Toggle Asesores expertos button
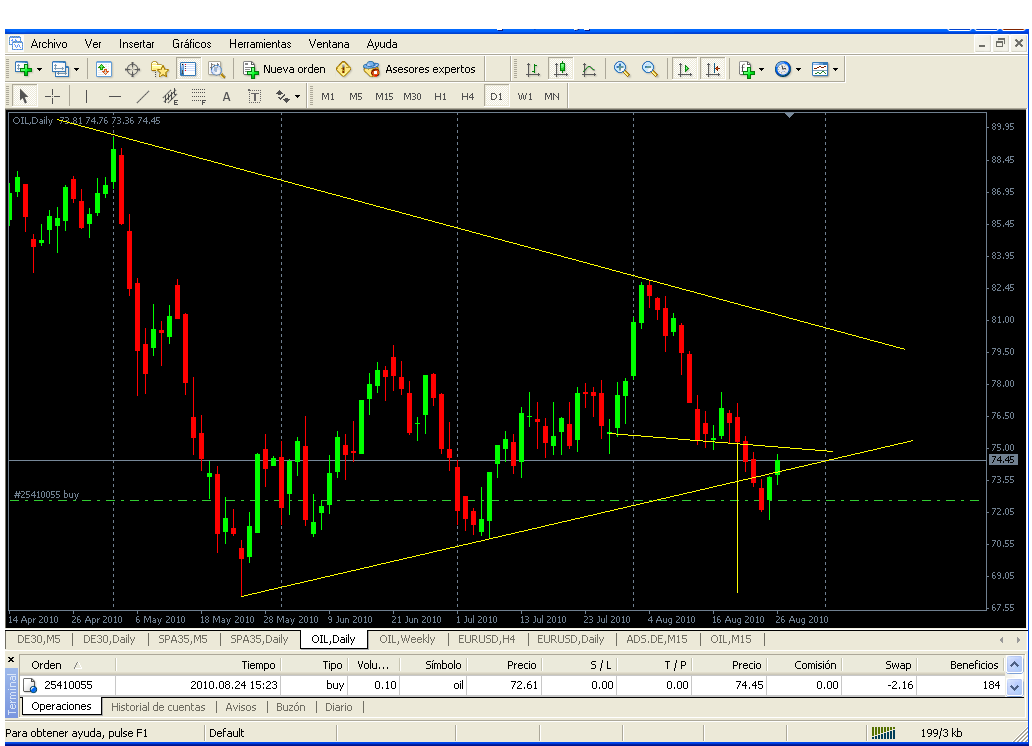Screen dimensions: 1032x746 419,69
